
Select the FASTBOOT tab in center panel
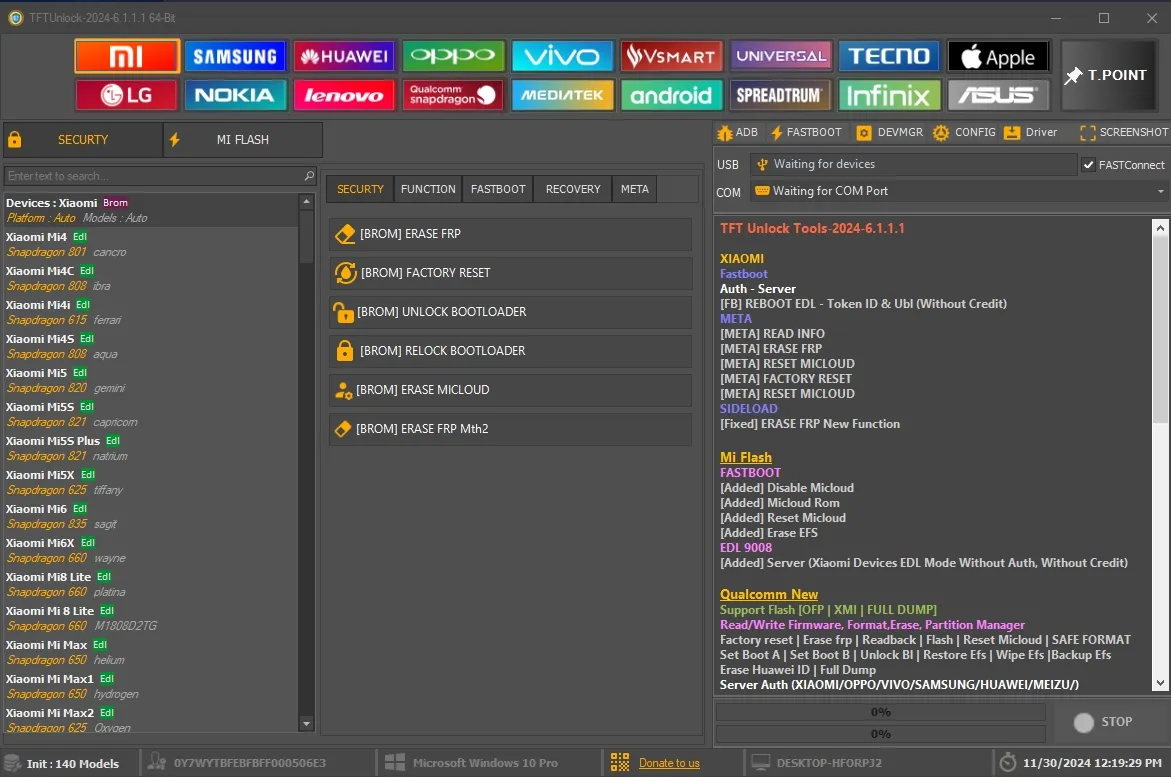[498, 189]
